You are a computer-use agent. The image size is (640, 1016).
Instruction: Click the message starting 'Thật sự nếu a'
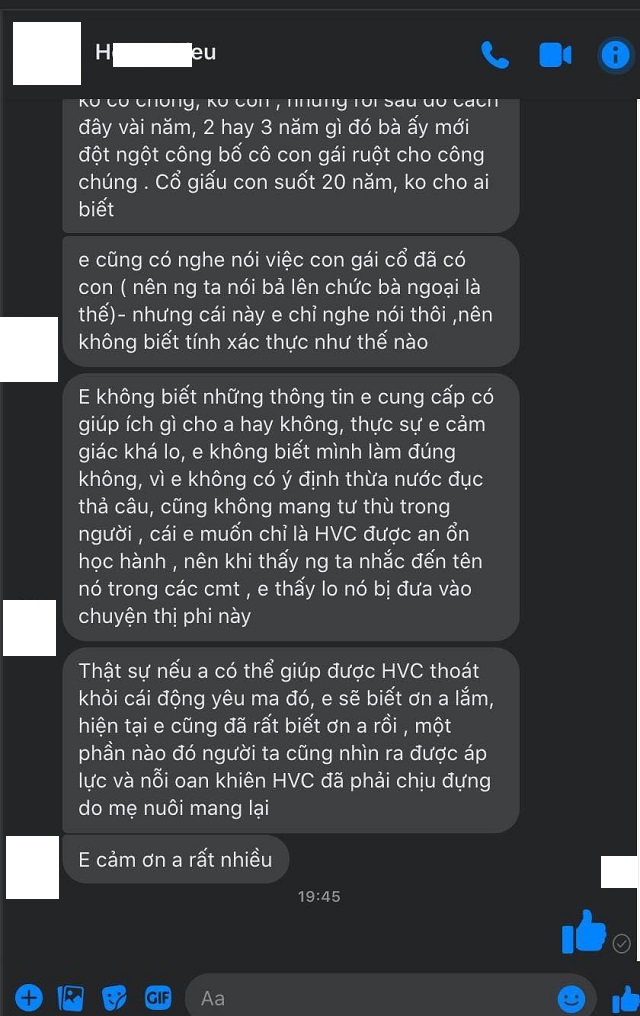coord(291,739)
